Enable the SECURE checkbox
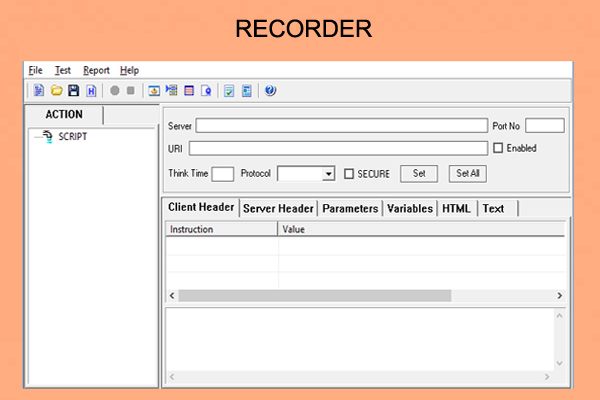Viewport: 600px width, 400px height. pyautogui.click(x=349, y=174)
